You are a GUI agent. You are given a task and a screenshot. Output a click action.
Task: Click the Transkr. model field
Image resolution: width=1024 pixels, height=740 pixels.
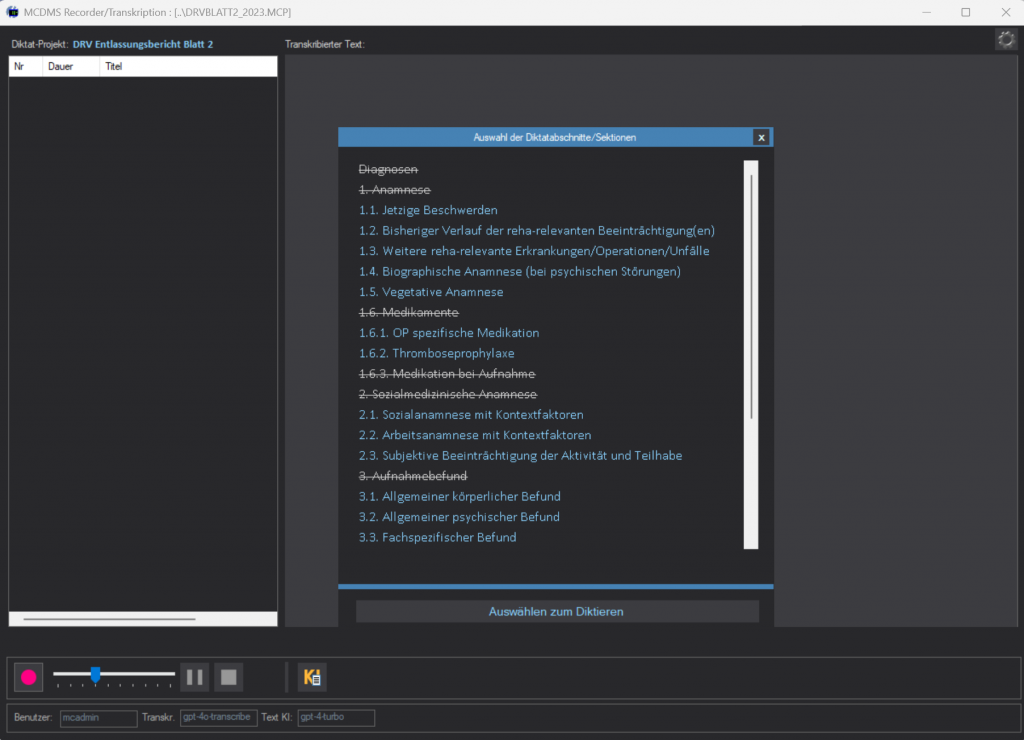coord(217,718)
